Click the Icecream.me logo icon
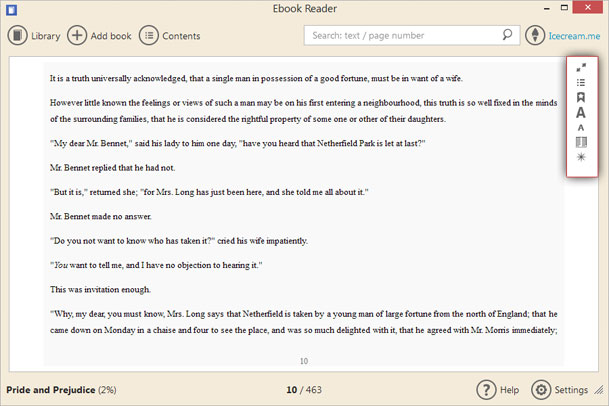This screenshot has height=406, width=609. coord(535,35)
